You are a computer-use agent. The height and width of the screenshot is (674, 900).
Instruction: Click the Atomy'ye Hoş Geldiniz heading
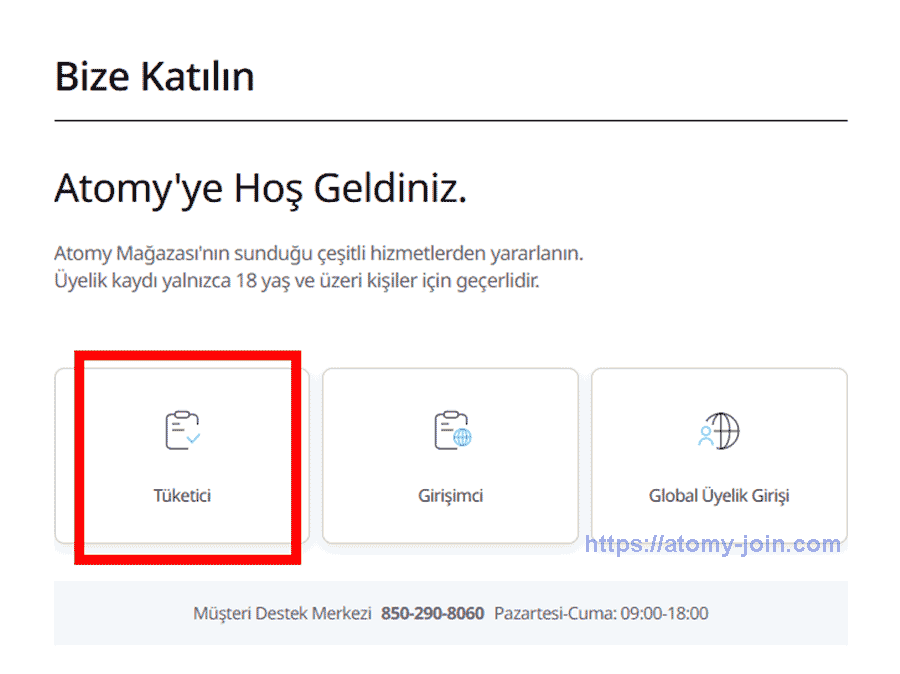(260, 188)
